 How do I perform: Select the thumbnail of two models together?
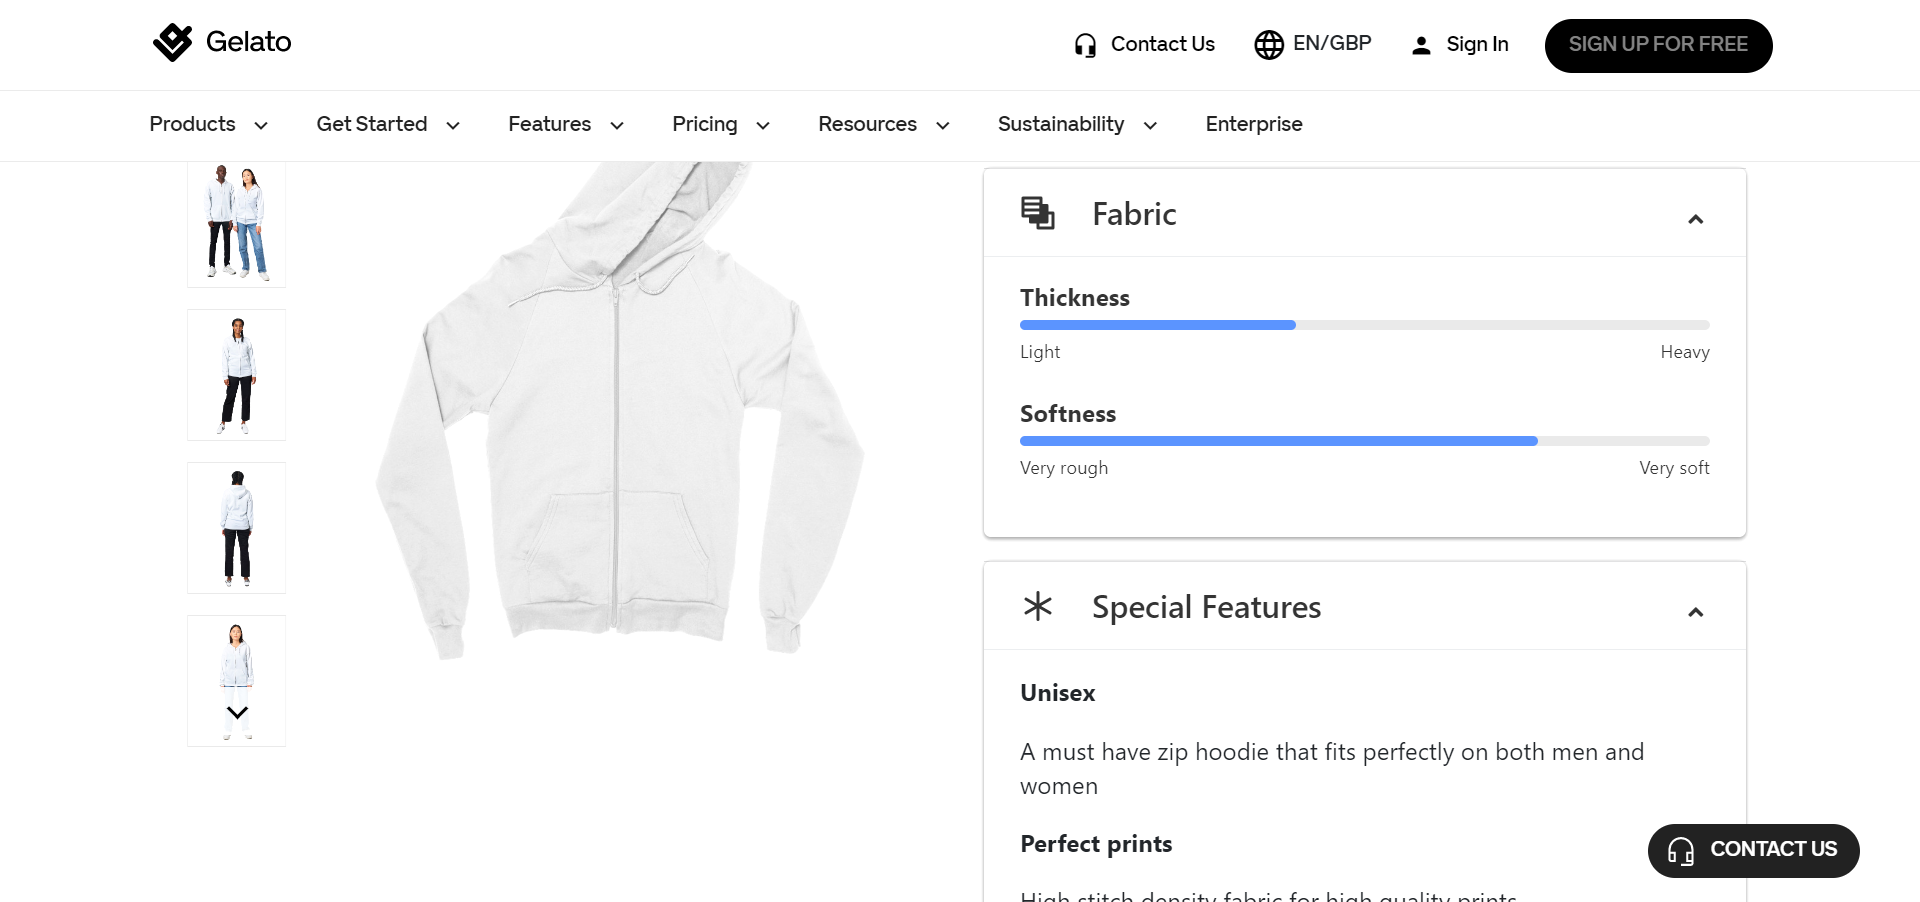coord(237,224)
